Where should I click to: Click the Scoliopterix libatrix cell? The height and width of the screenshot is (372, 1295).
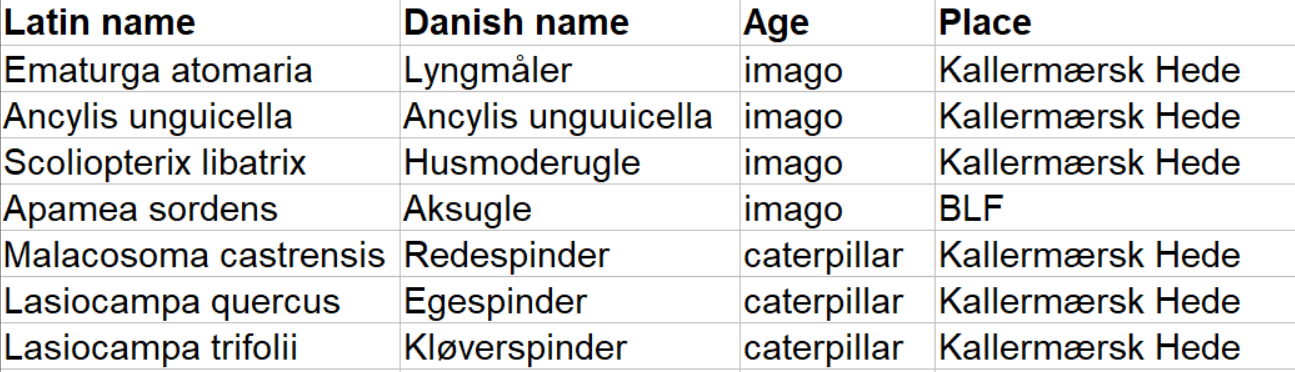[200, 162]
